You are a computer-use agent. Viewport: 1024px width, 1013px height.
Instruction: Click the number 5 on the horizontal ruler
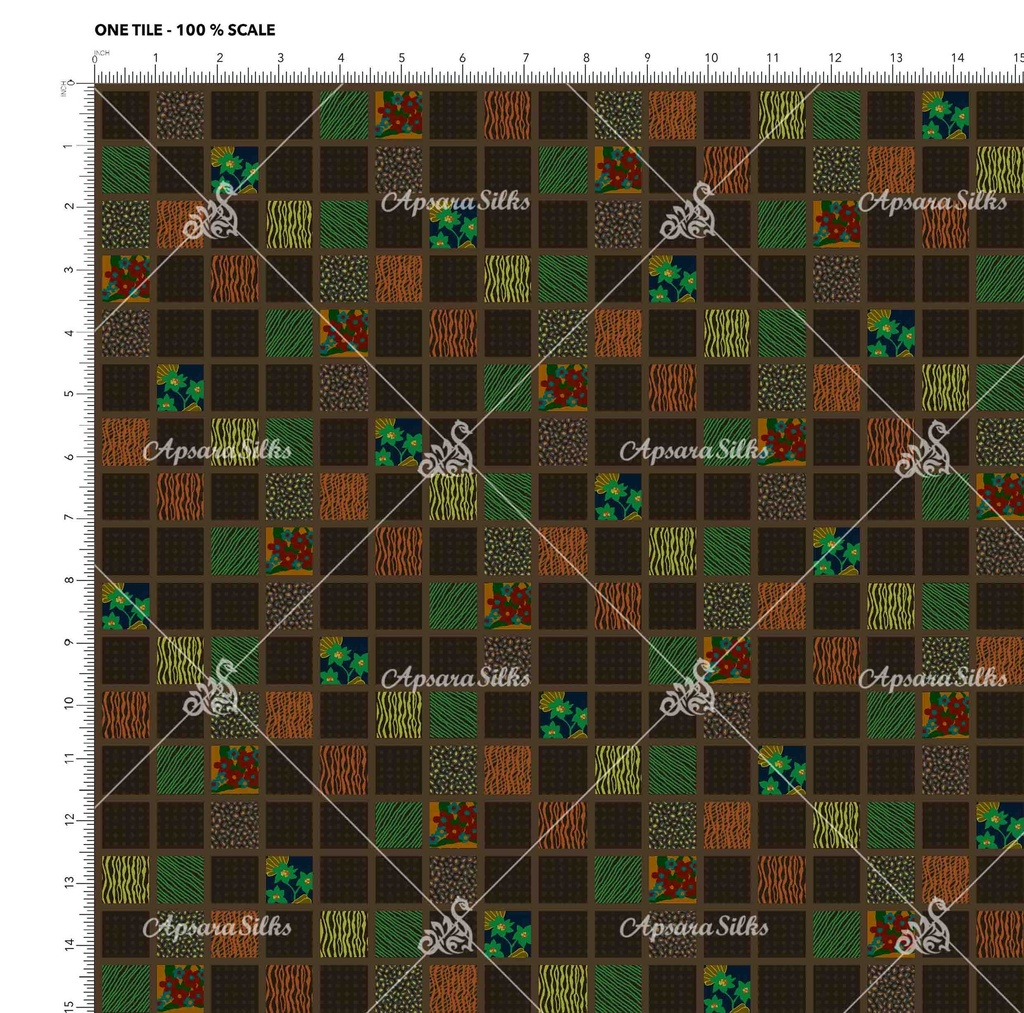pos(401,58)
